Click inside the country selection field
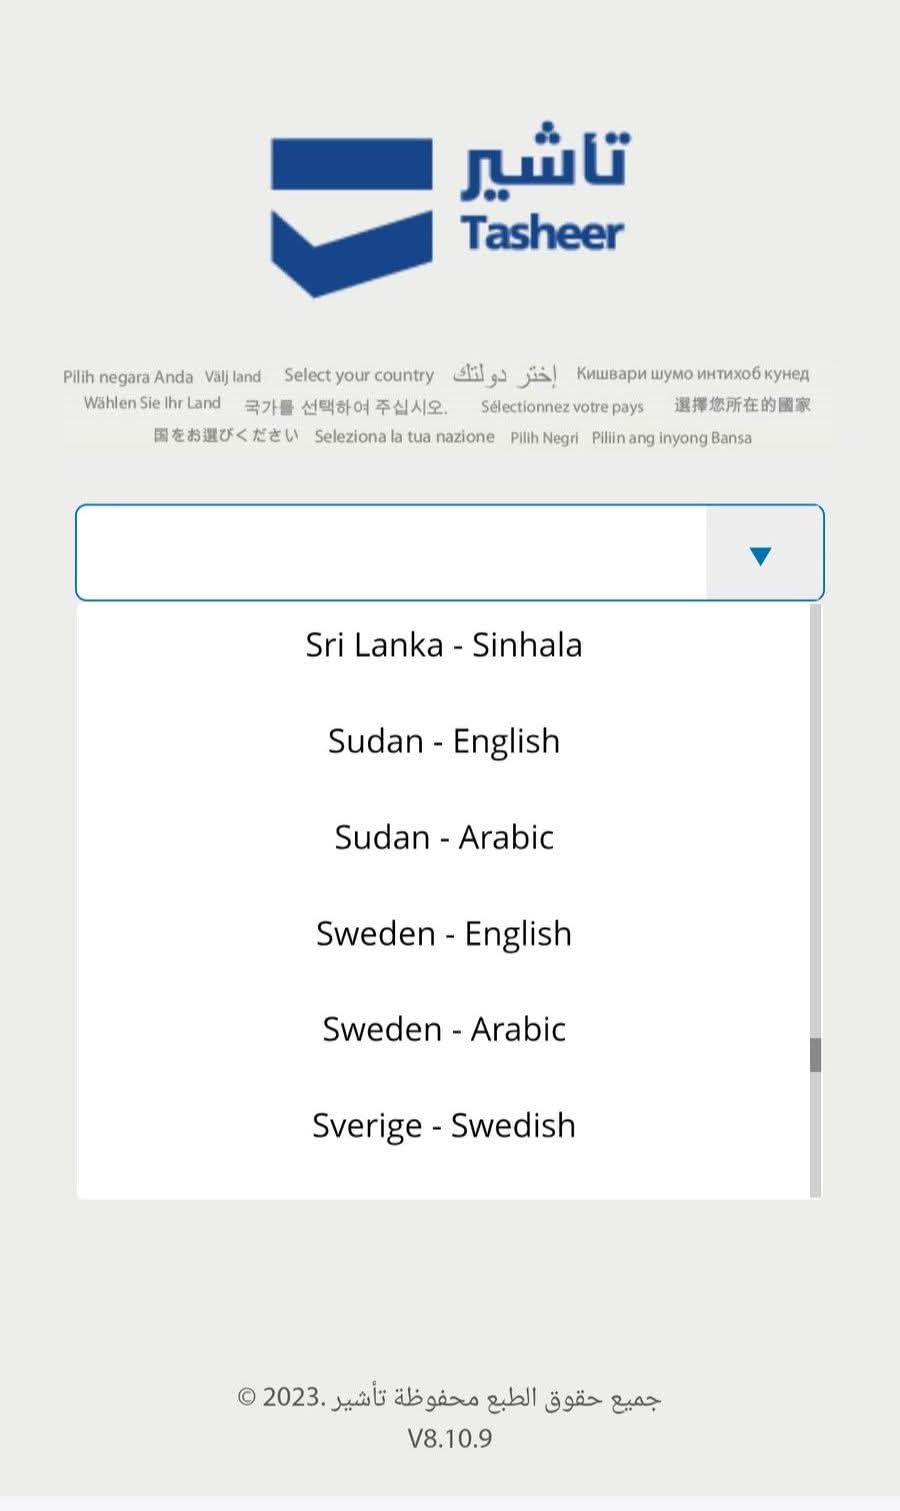 [391, 553]
